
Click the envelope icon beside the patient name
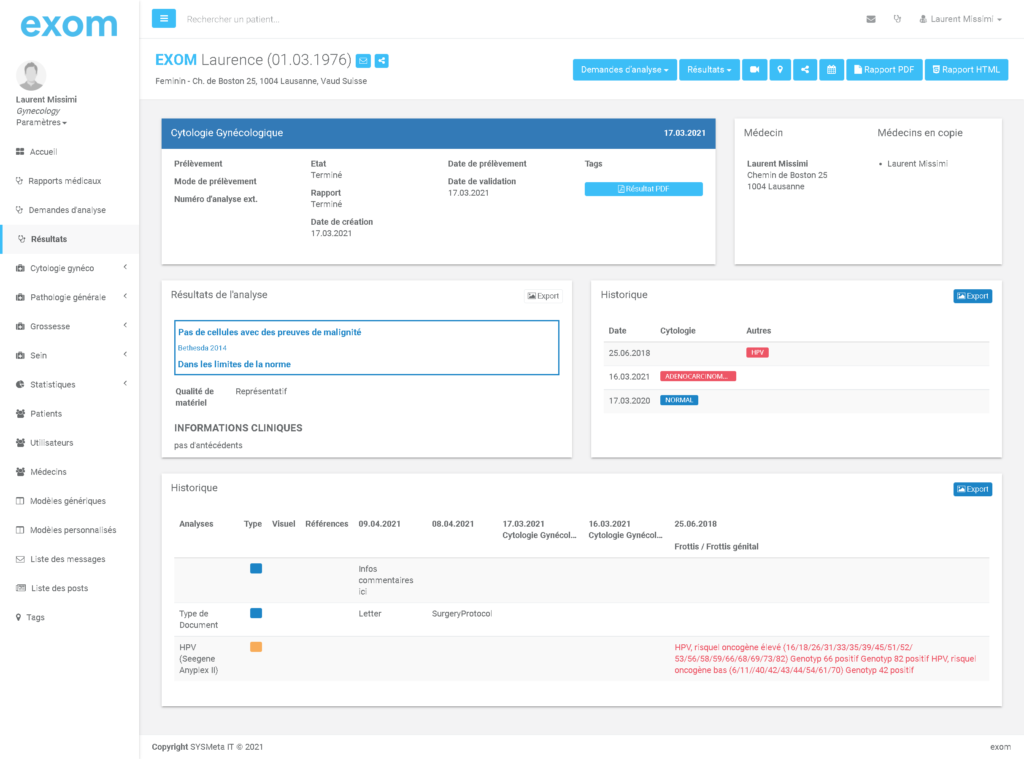click(x=363, y=61)
